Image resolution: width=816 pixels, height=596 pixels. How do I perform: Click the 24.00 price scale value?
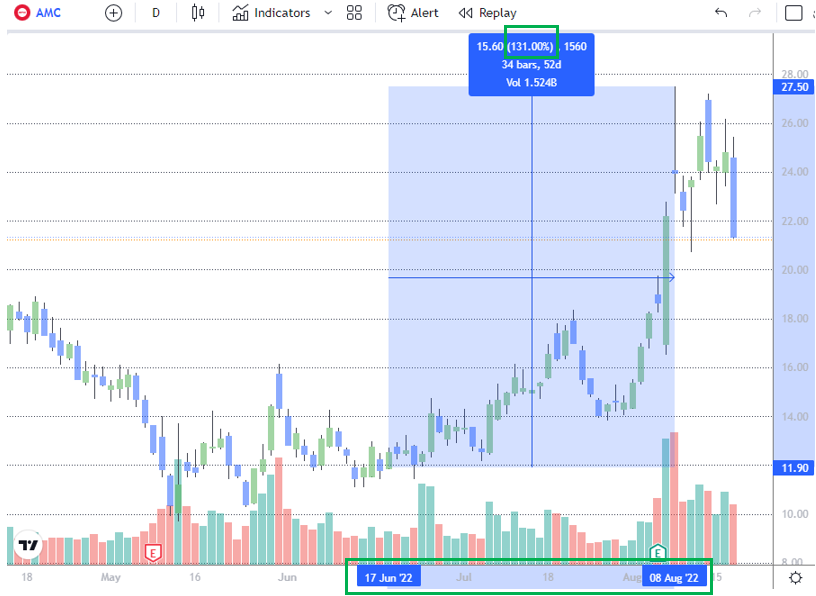tap(795, 172)
